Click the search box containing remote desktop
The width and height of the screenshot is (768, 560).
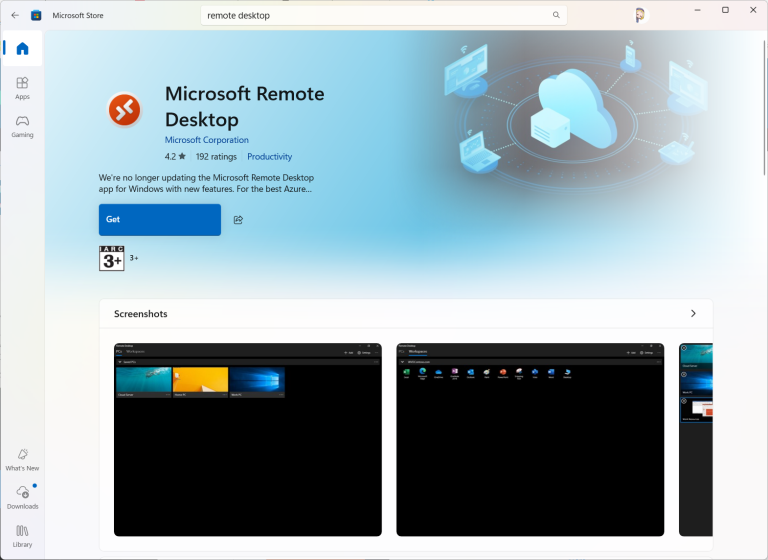[x=384, y=15]
